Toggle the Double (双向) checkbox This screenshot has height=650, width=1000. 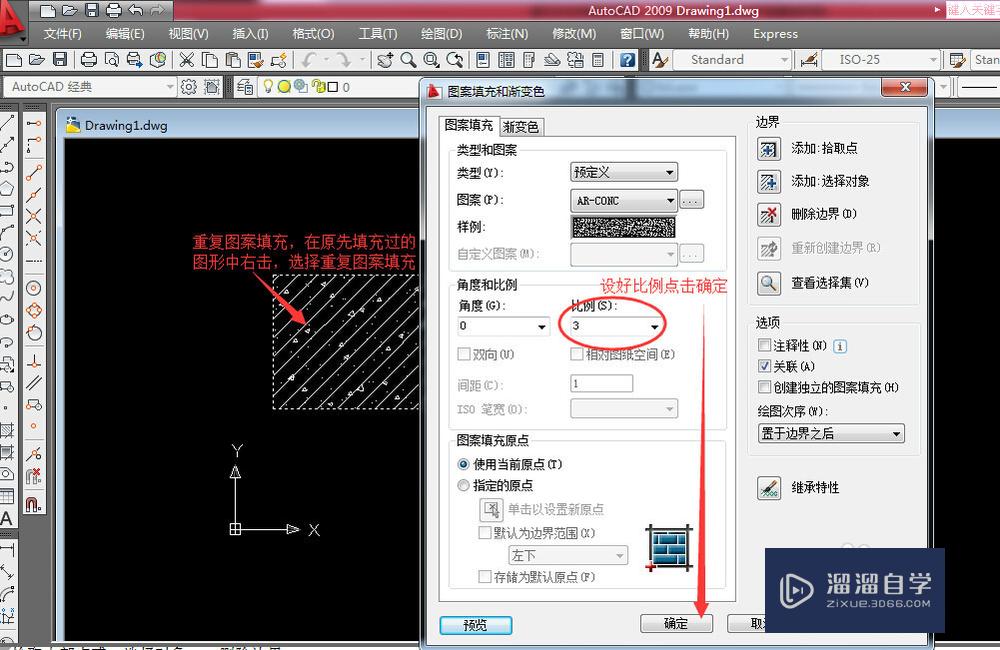point(464,354)
